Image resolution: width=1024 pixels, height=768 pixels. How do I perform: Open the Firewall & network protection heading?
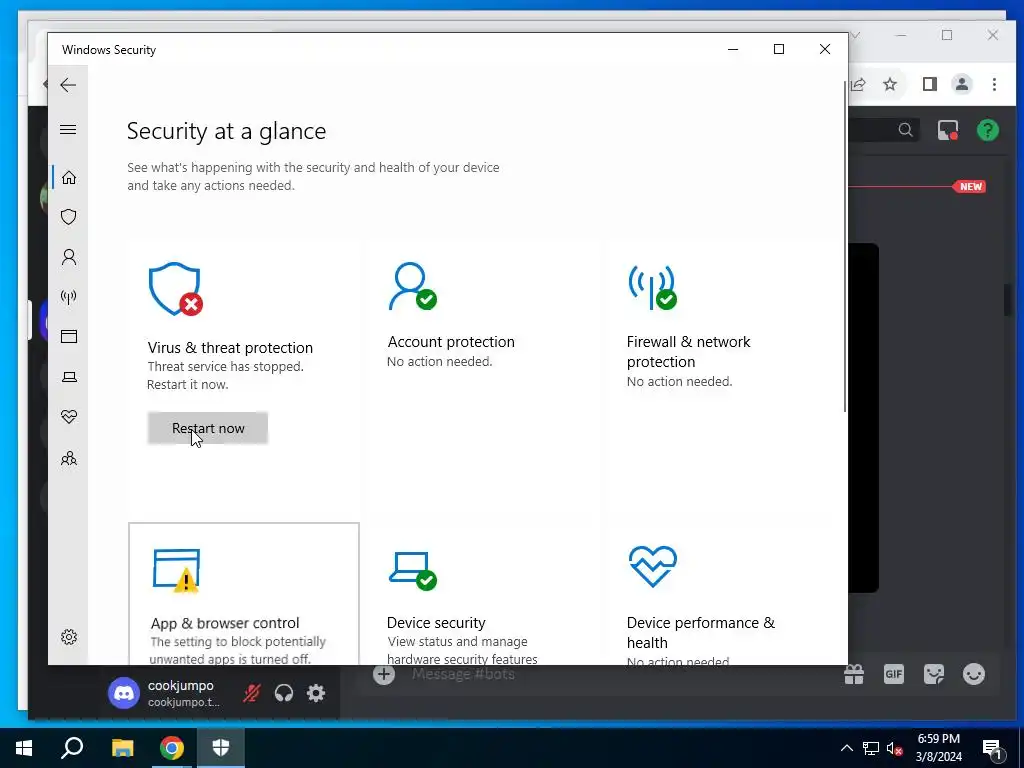coord(688,351)
